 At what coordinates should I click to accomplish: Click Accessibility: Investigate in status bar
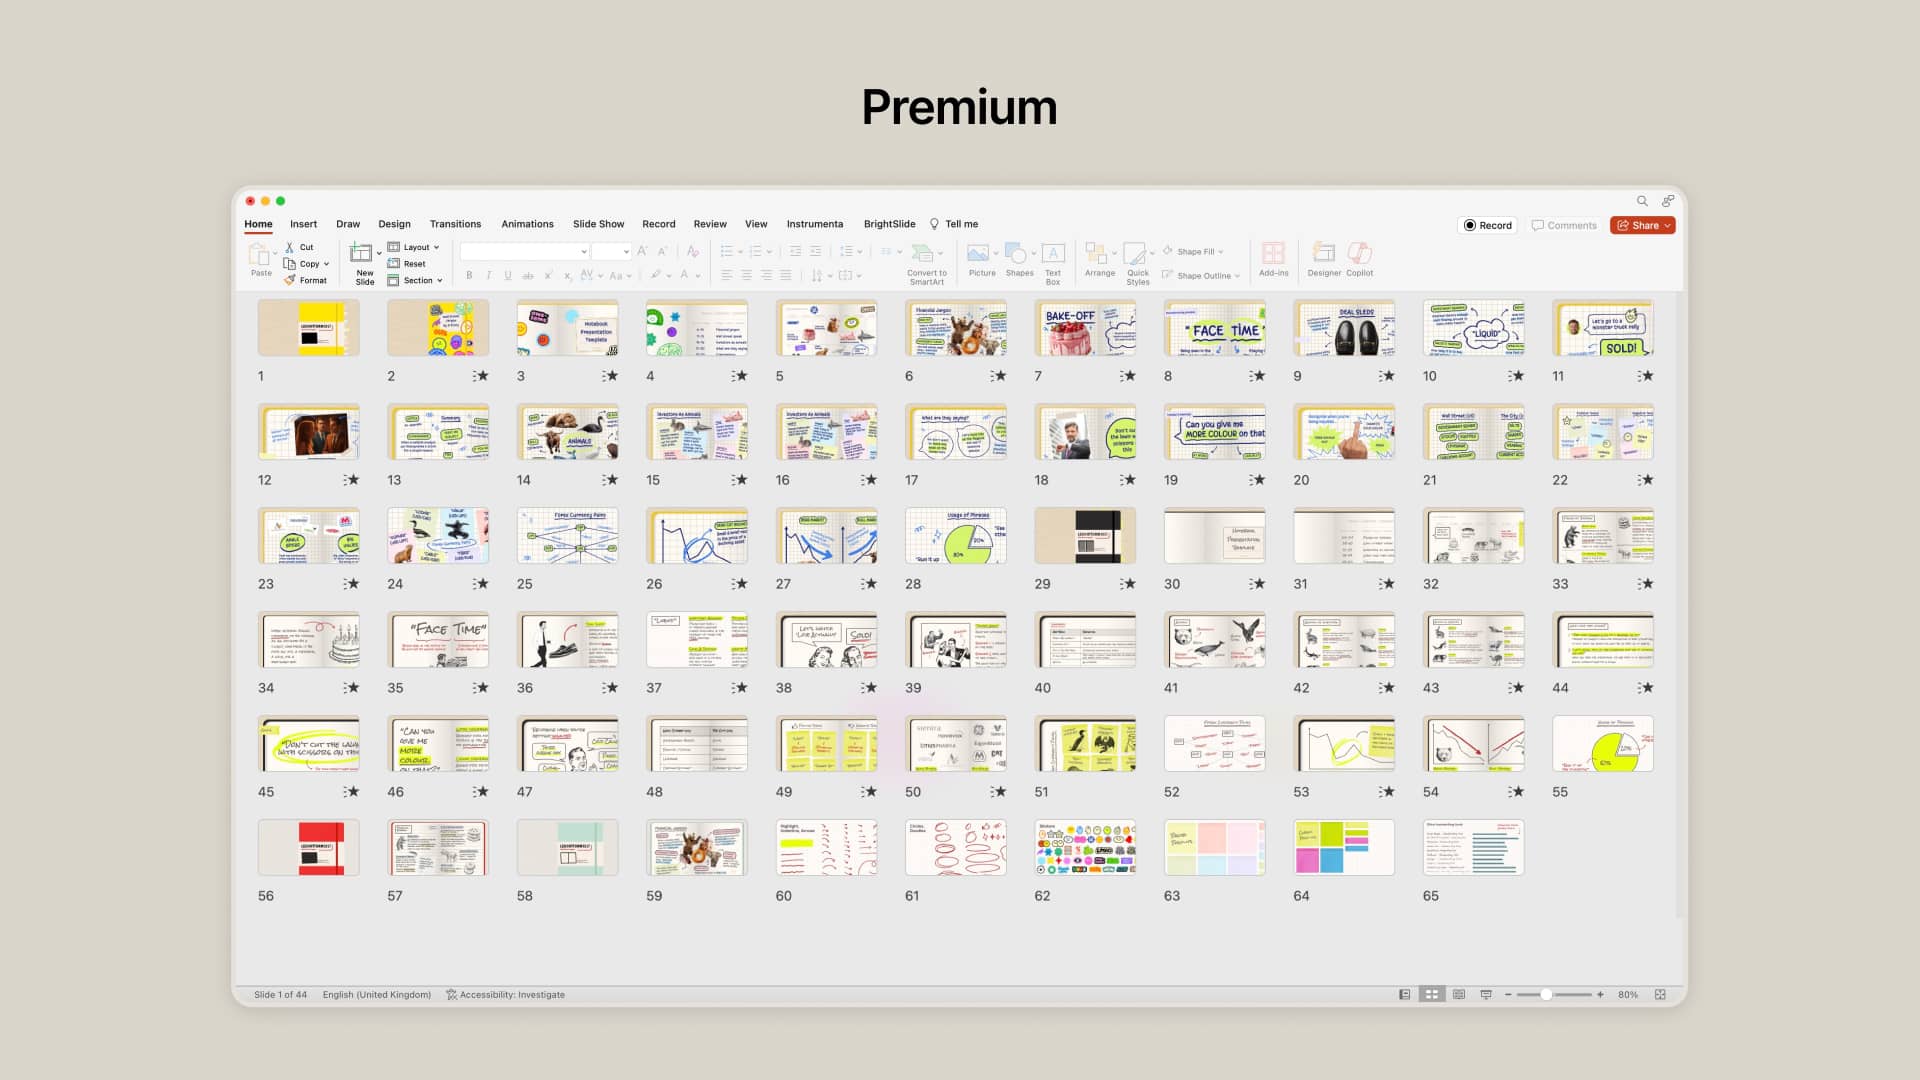point(506,995)
